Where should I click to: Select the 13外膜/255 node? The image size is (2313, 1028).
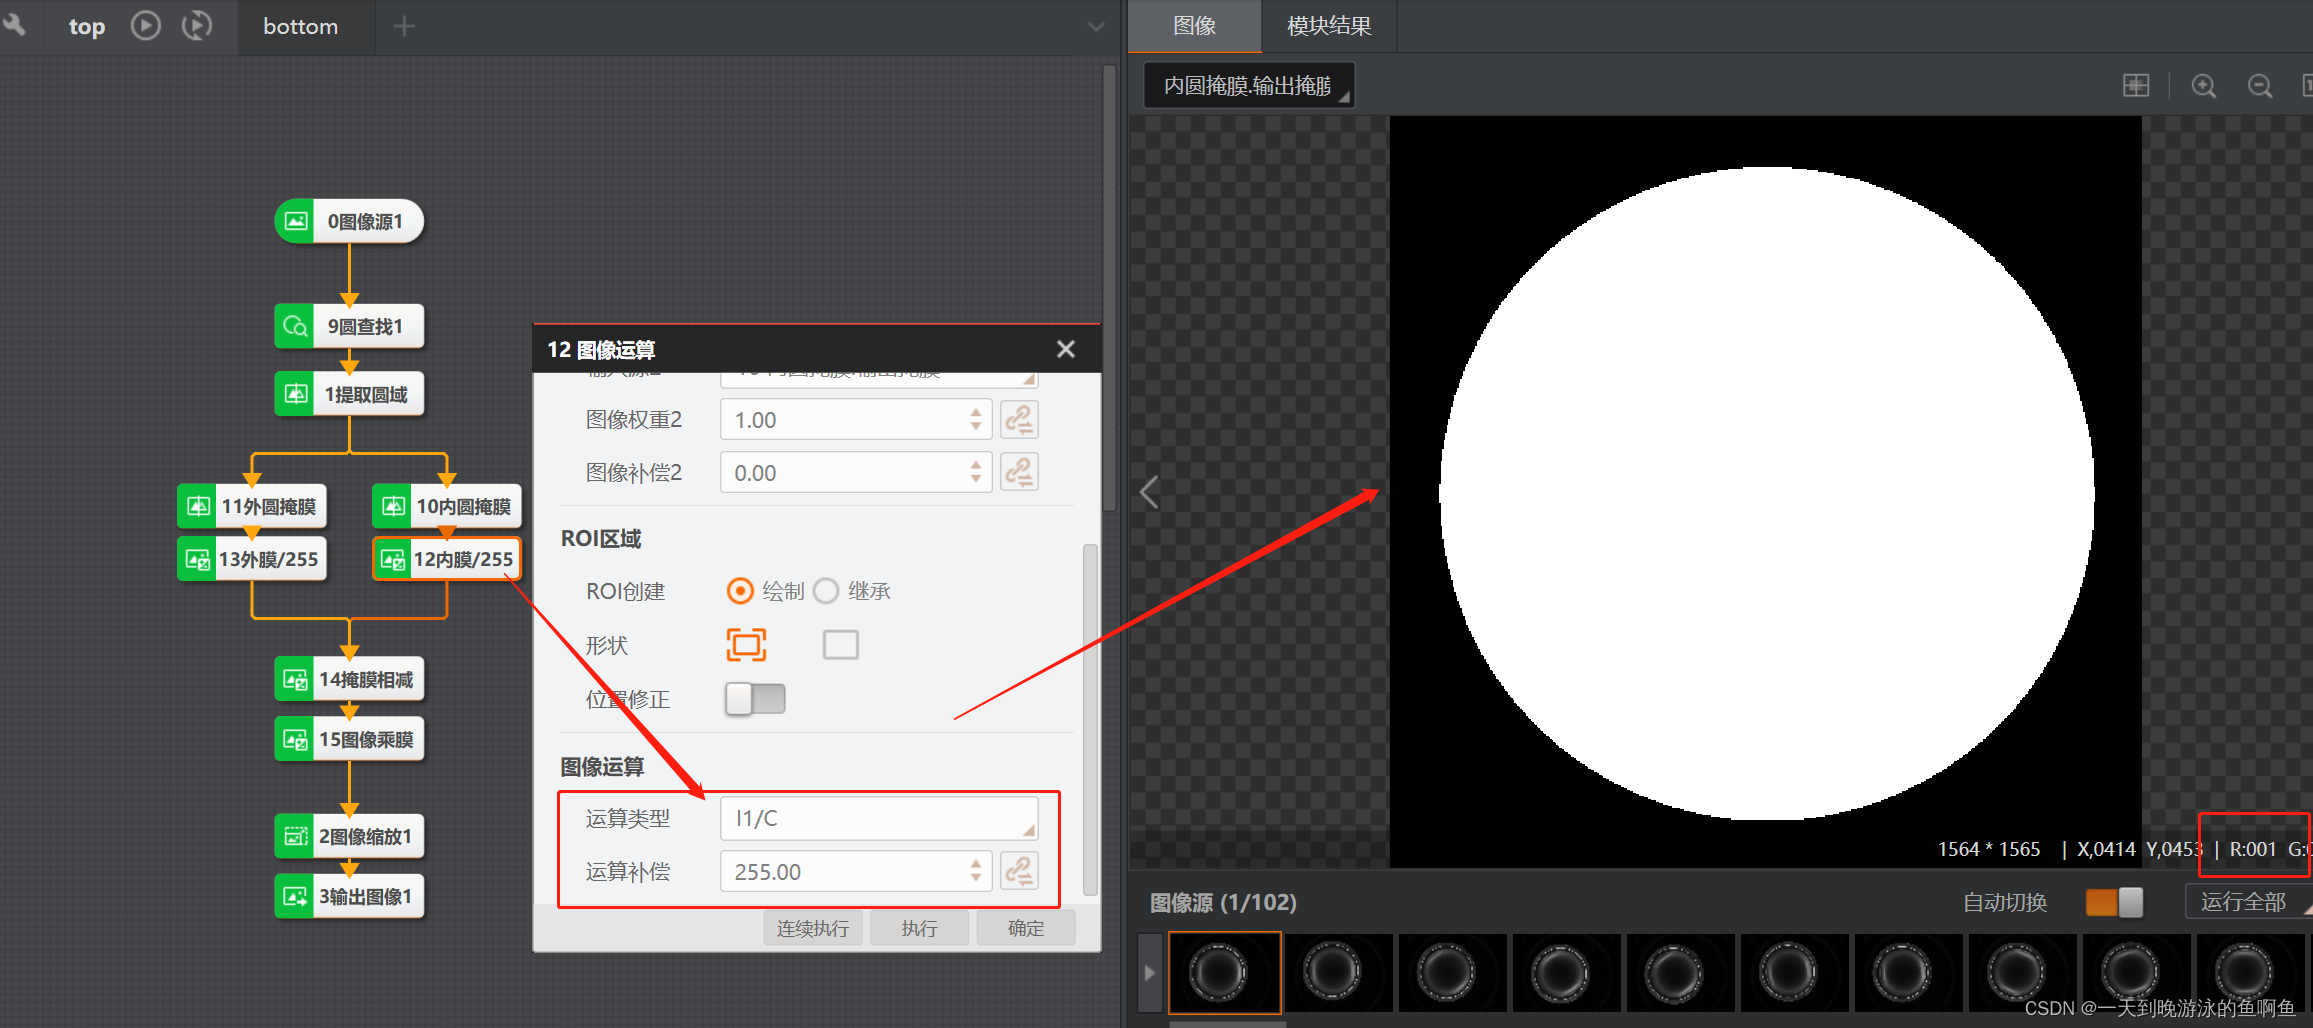point(252,559)
